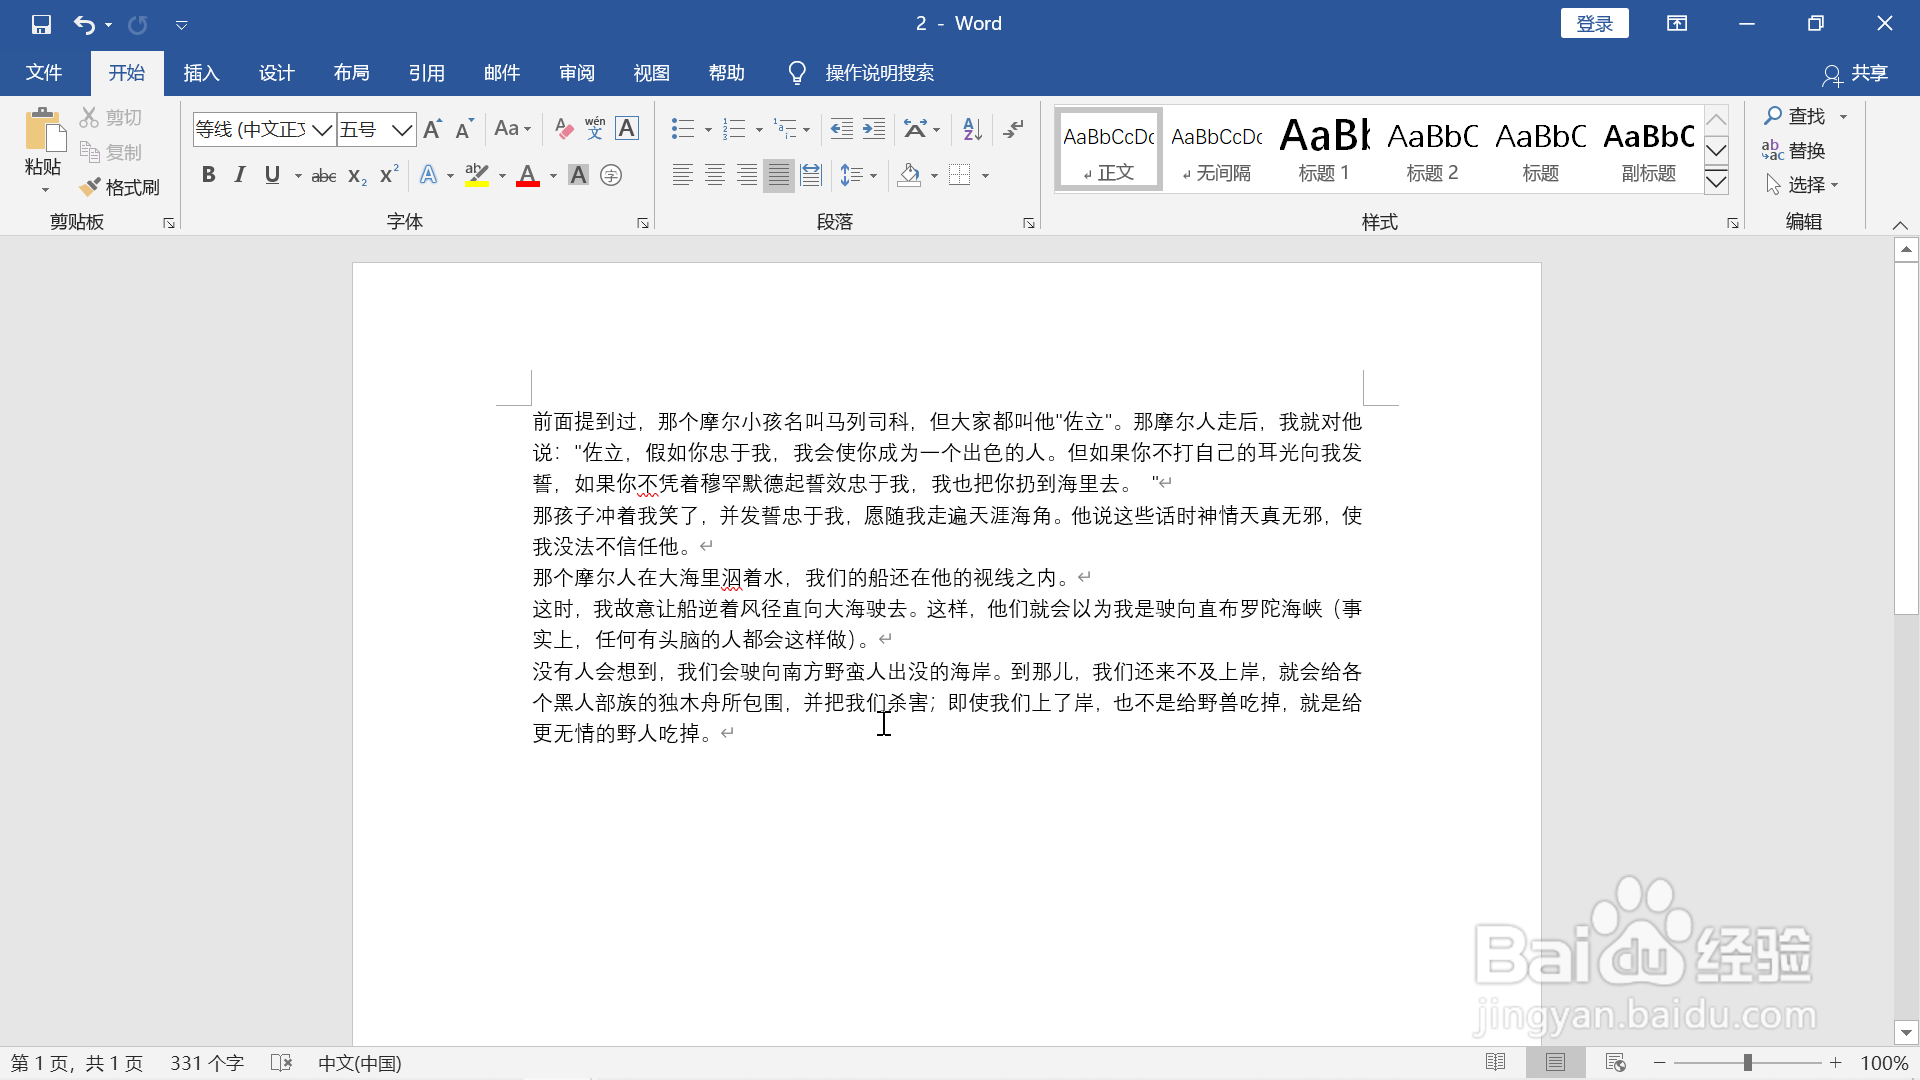Viewport: 1920px width, 1080px height.
Task: Click the Center alignment icon
Action: tap(715, 176)
